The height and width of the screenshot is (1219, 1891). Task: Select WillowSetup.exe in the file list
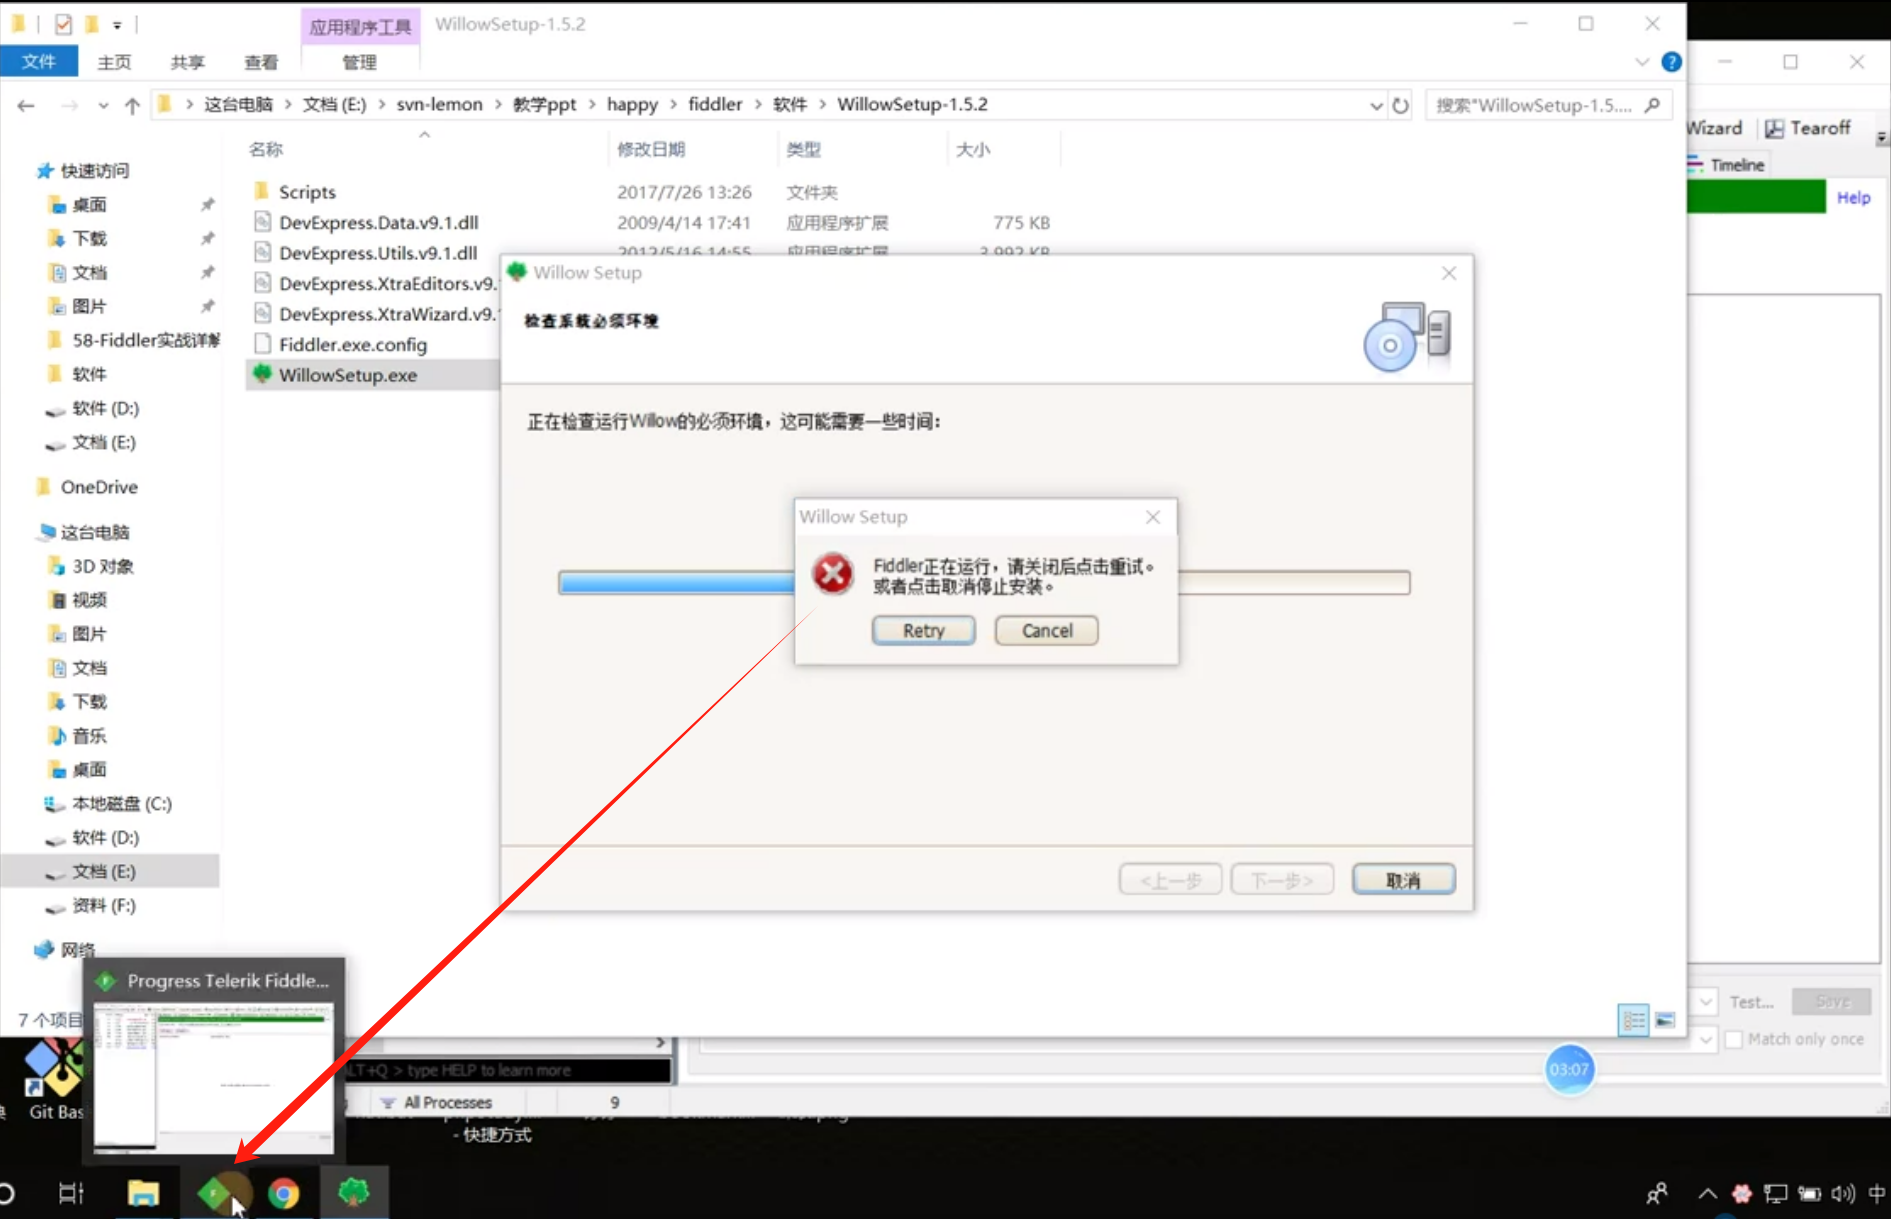348,375
